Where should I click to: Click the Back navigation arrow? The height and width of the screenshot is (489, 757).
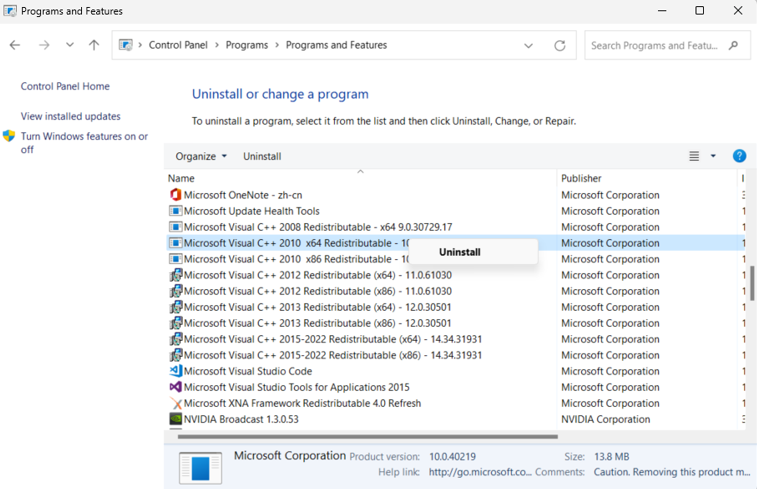pos(15,45)
